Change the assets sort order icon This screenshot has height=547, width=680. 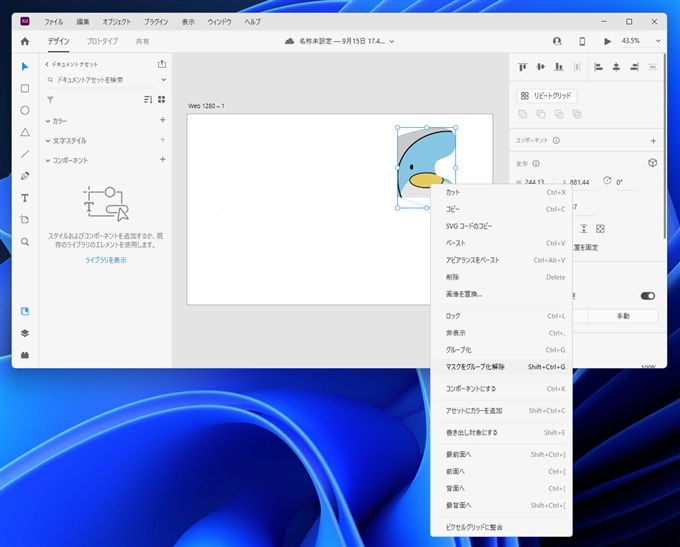click(x=148, y=99)
